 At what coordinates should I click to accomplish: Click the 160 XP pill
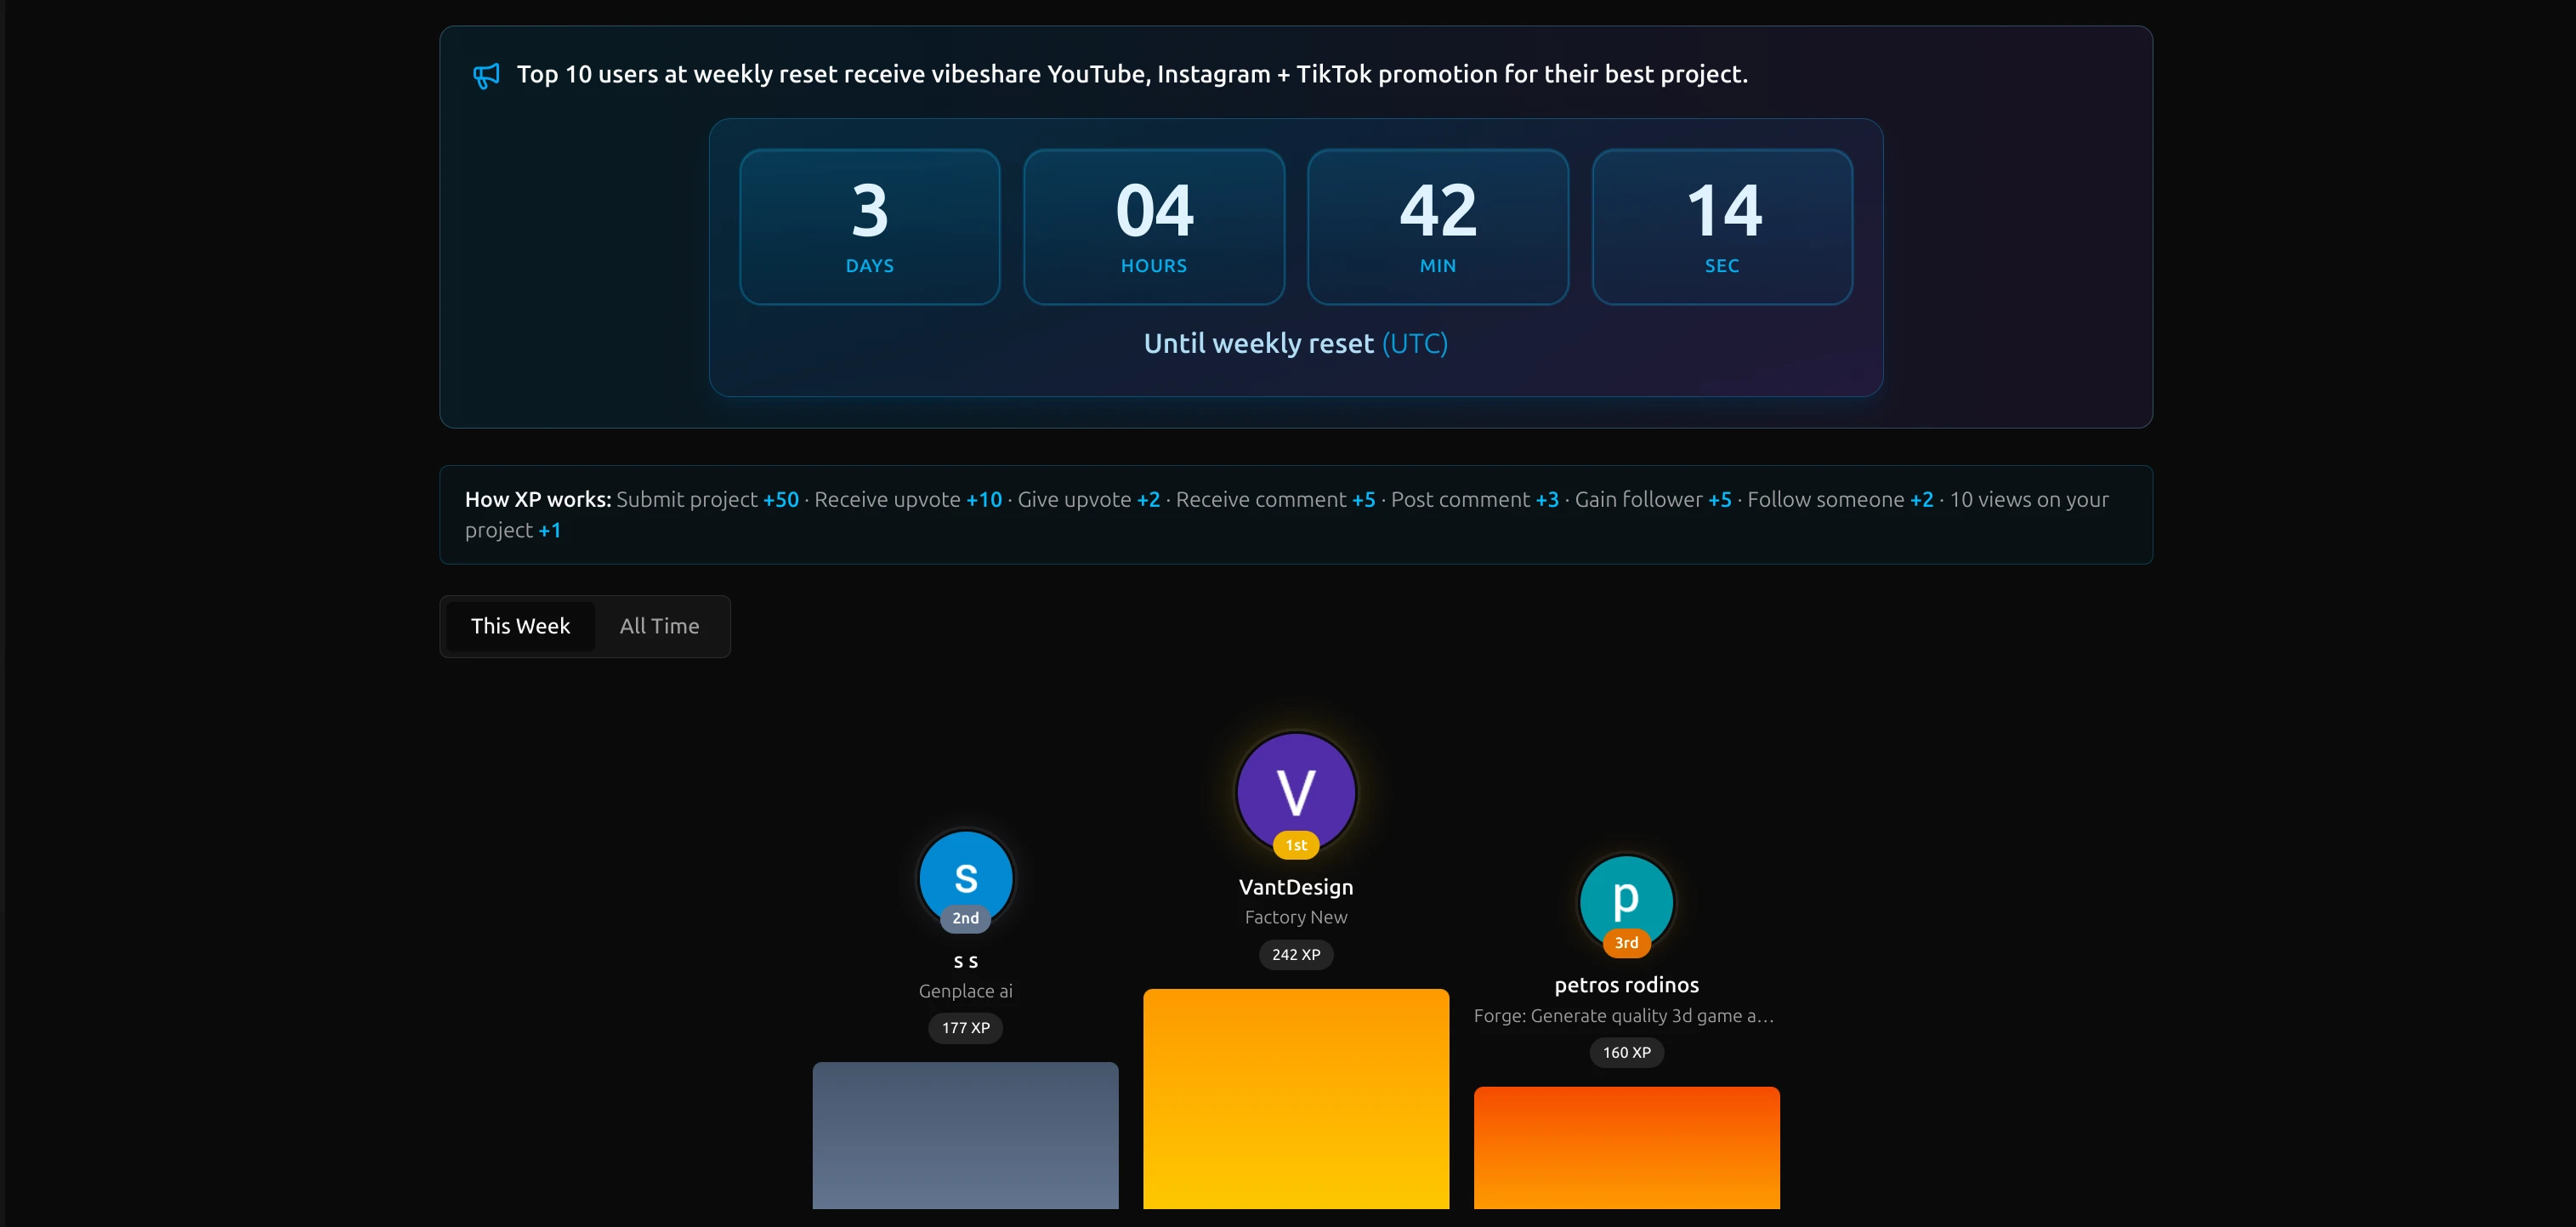click(x=1626, y=1052)
